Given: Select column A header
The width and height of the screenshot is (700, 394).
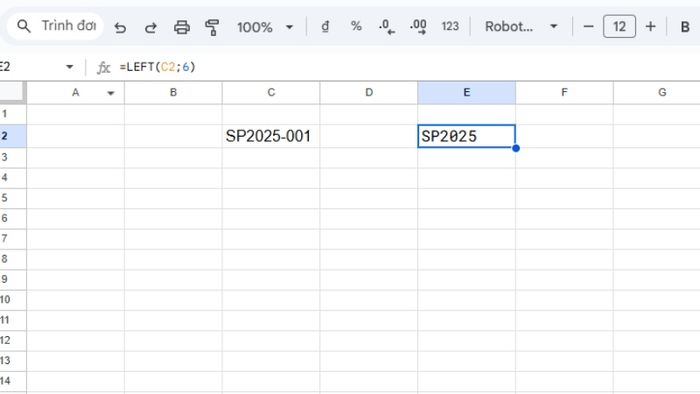Looking at the screenshot, I should click(75, 93).
